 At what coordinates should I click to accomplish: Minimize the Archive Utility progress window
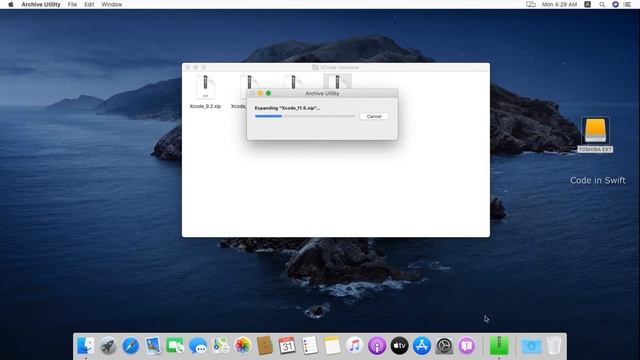tap(260, 93)
